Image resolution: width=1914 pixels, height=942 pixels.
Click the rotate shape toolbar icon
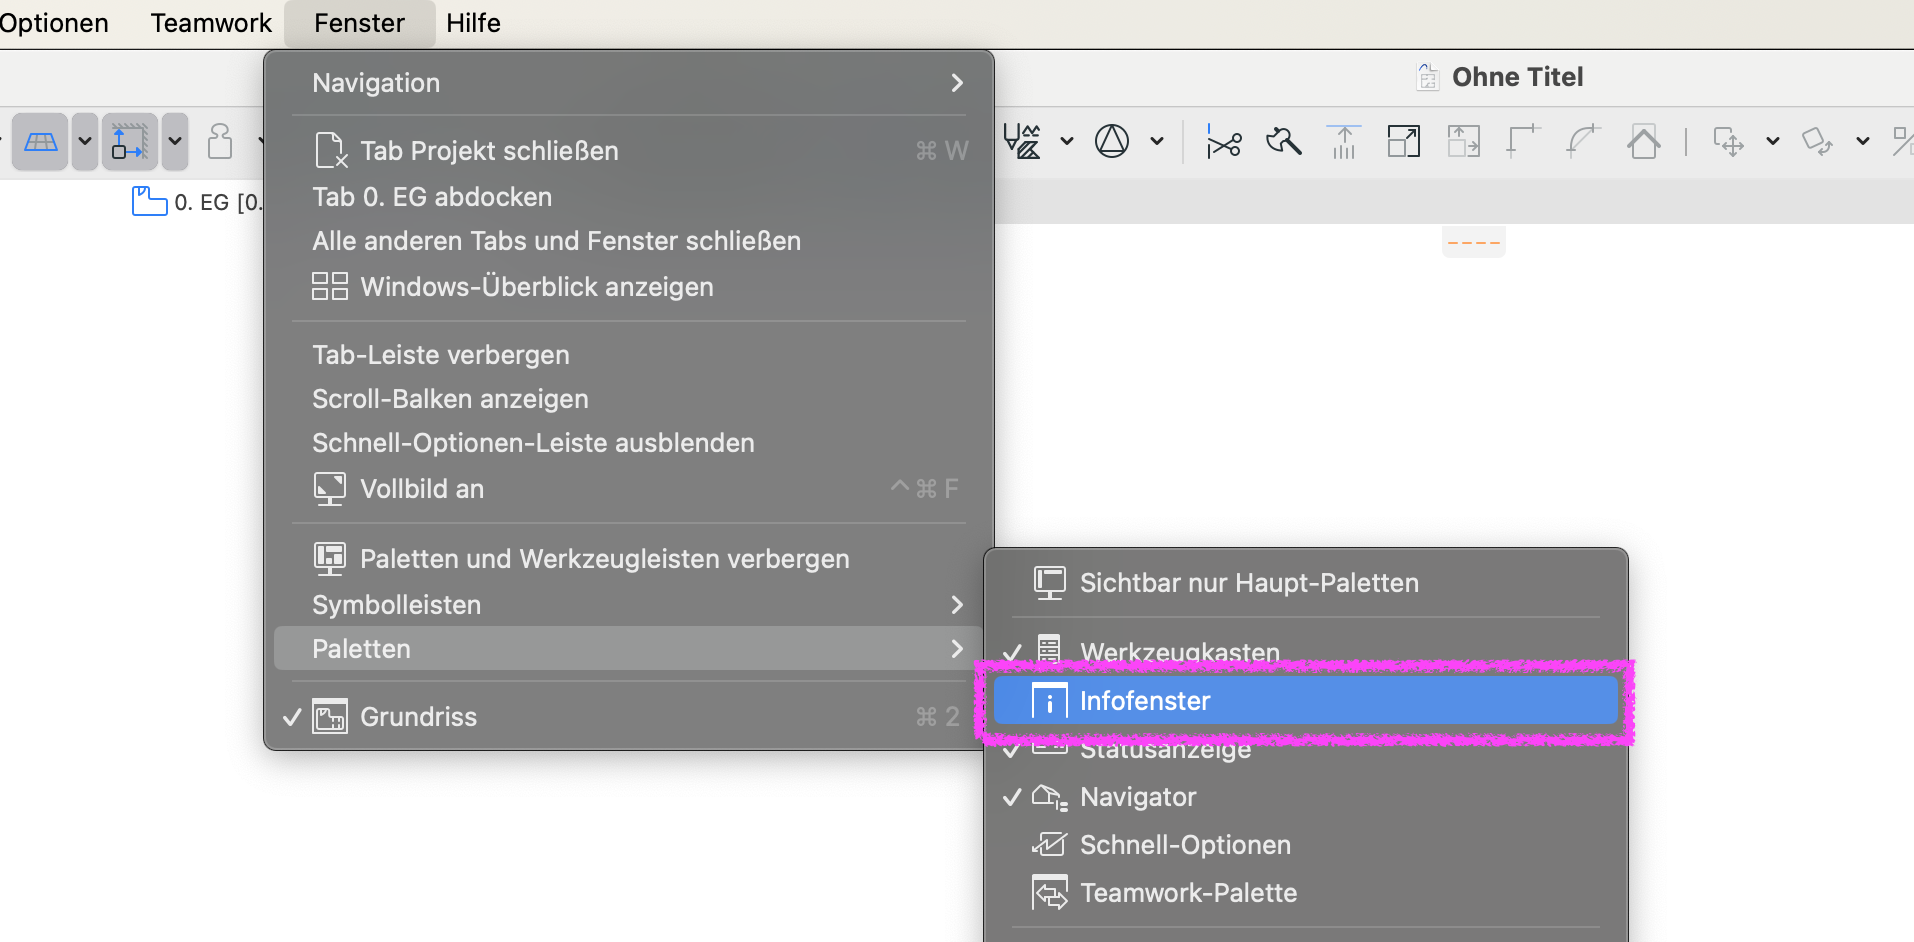(x=1818, y=142)
